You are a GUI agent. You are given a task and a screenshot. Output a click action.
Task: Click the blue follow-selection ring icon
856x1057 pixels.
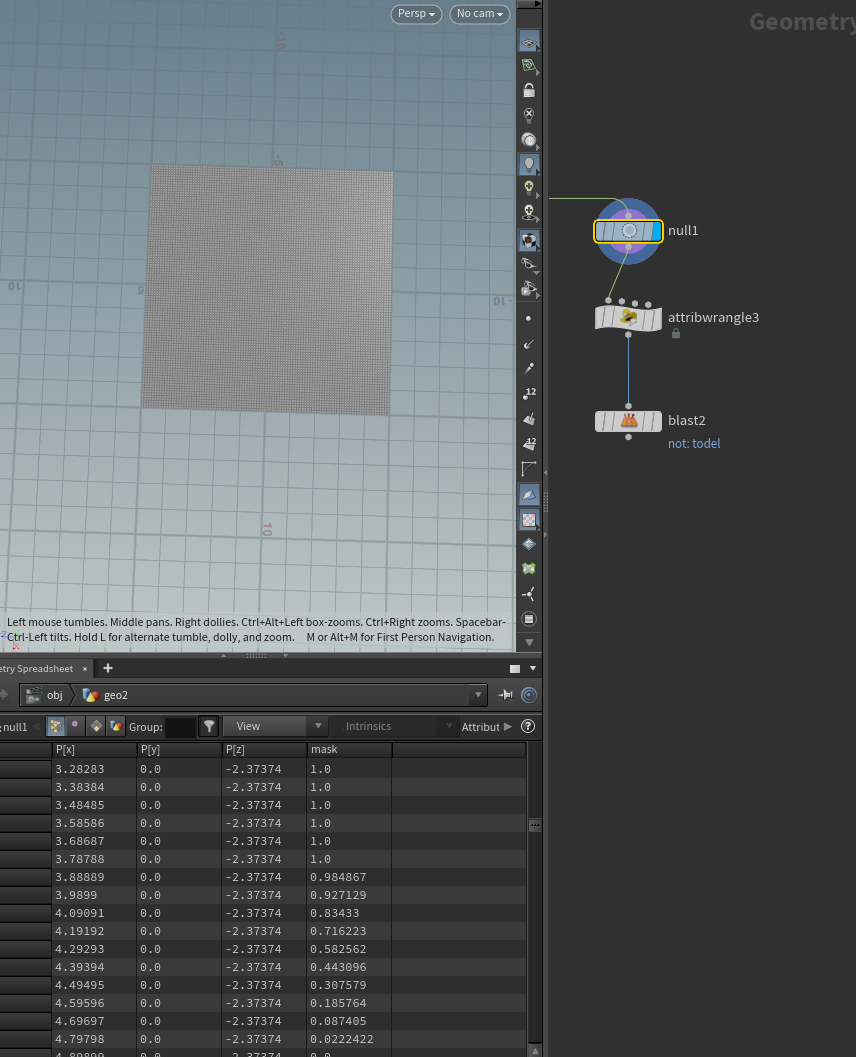coord(529,695)
